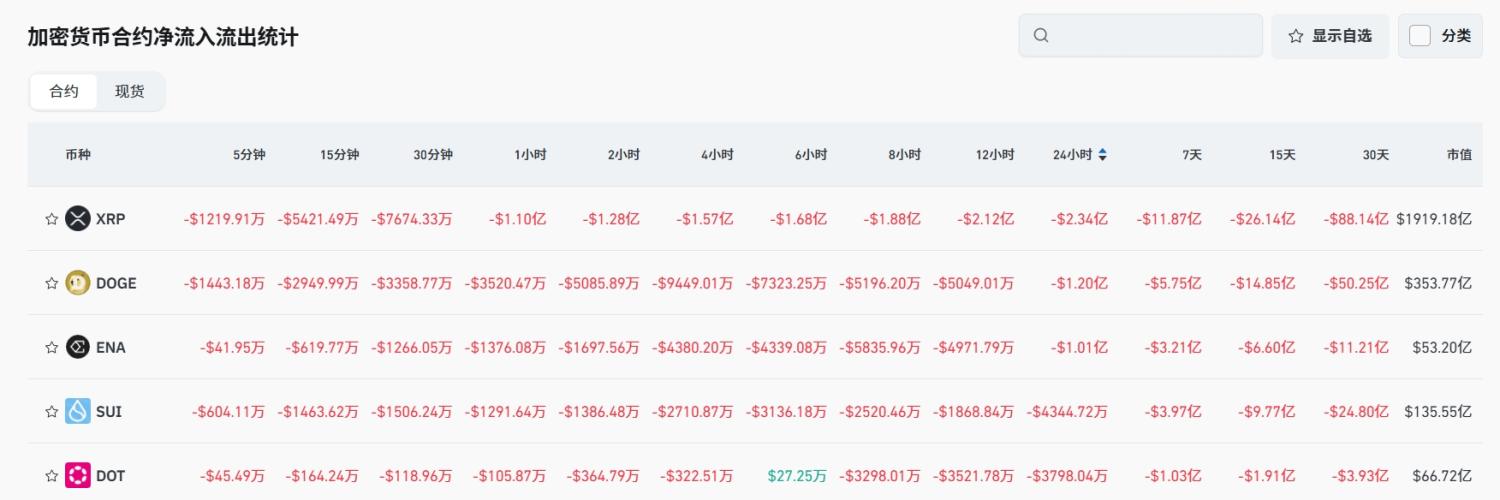The width and height of the screenshot is (1500, 500).
Task: Star DOT as a favorite
Action: tap(51, 476)
